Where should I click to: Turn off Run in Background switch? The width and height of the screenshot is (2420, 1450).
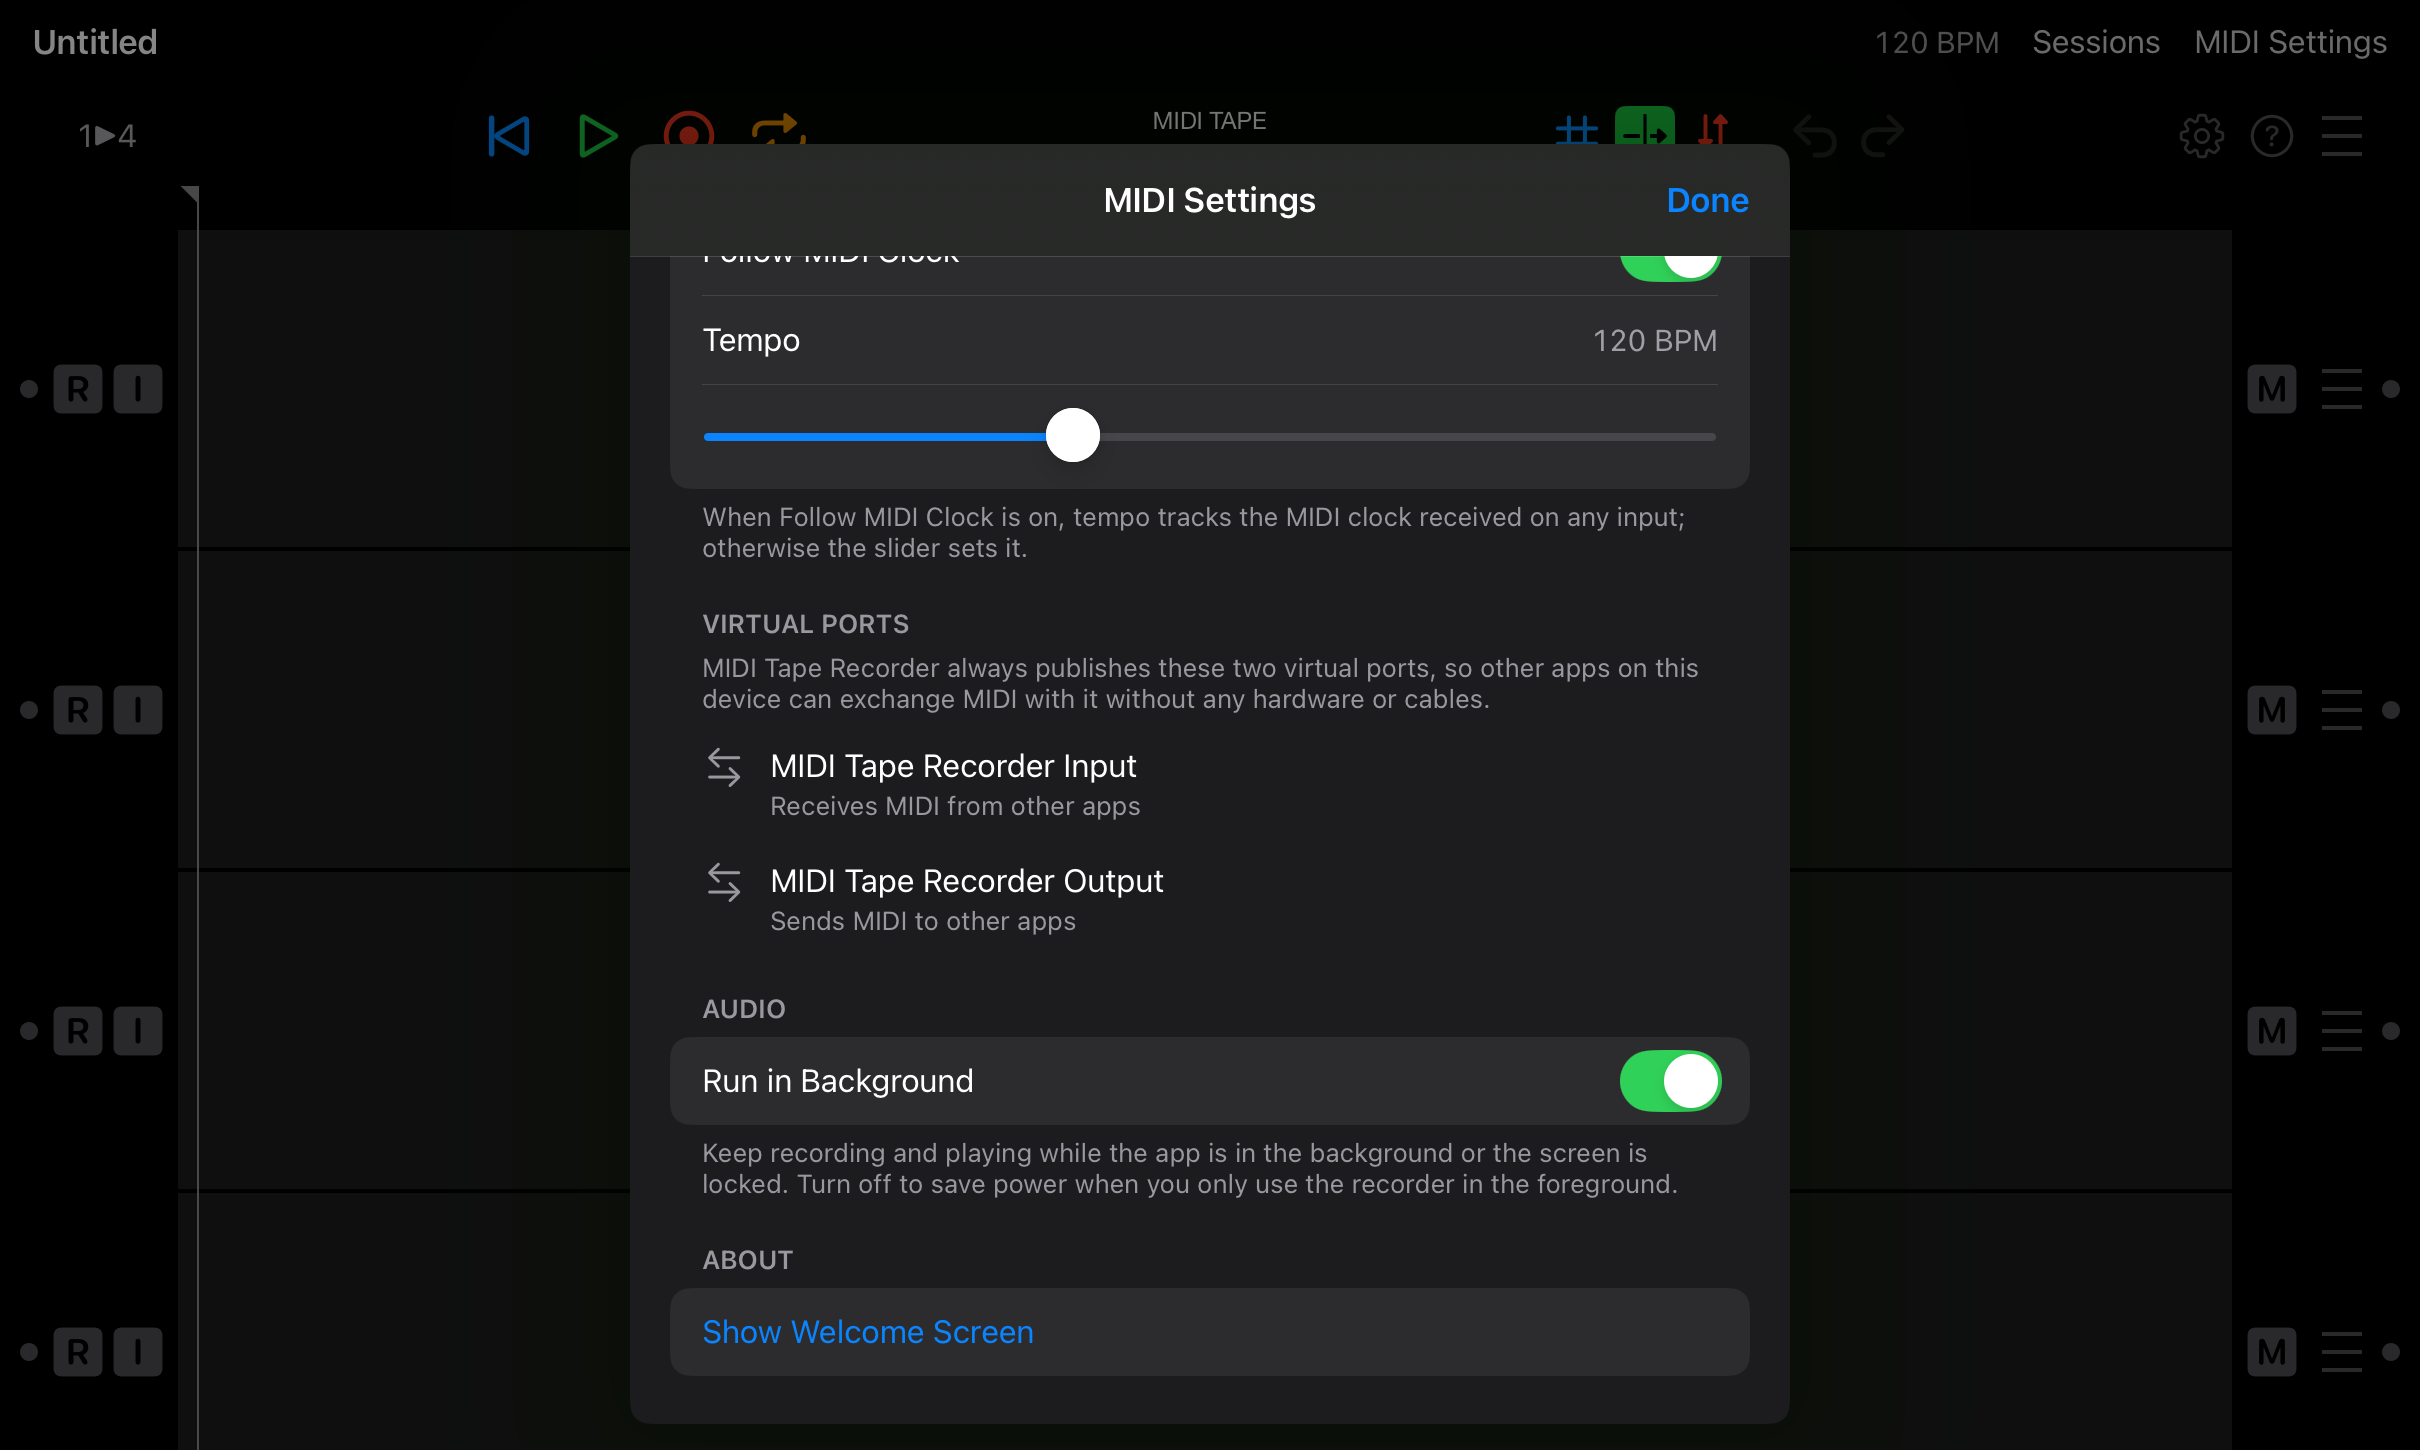1670,1081
